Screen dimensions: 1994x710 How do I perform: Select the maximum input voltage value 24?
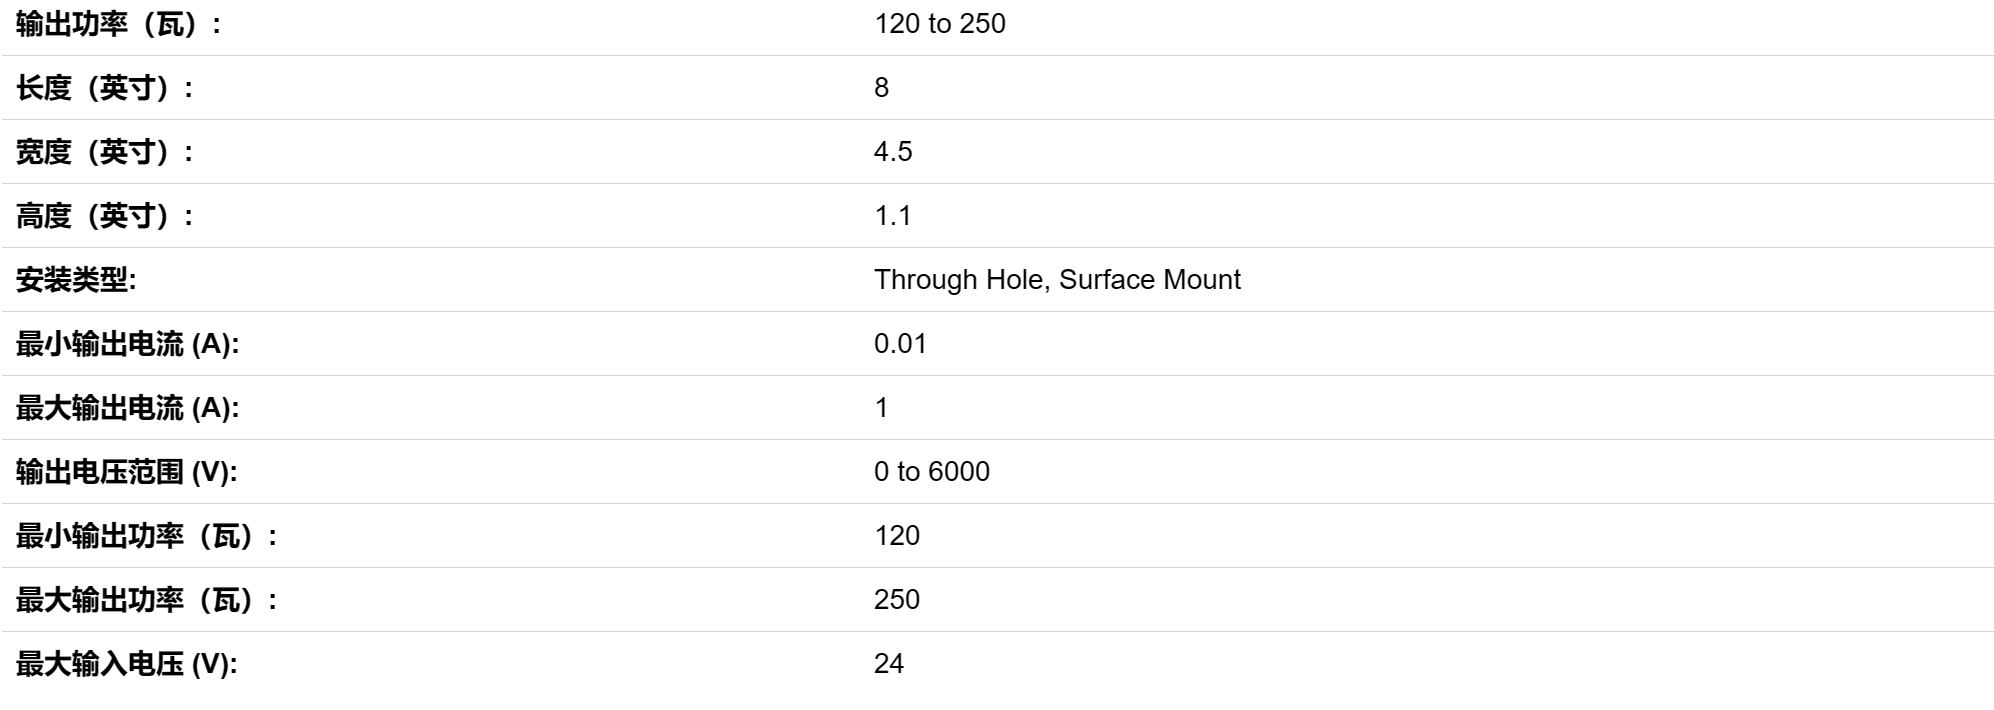[x=888, y=664]
